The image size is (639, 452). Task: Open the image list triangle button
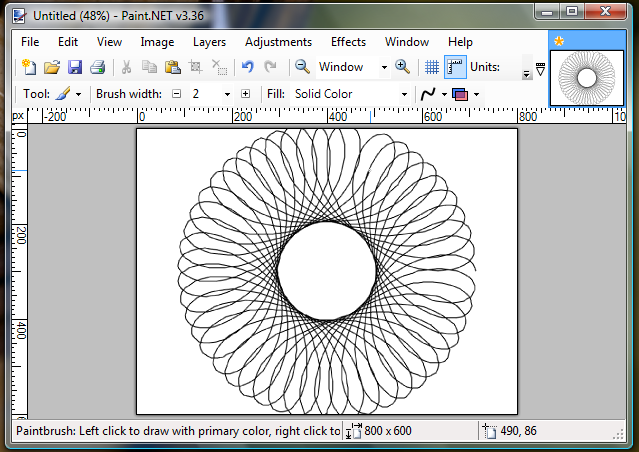coord(540,70)
